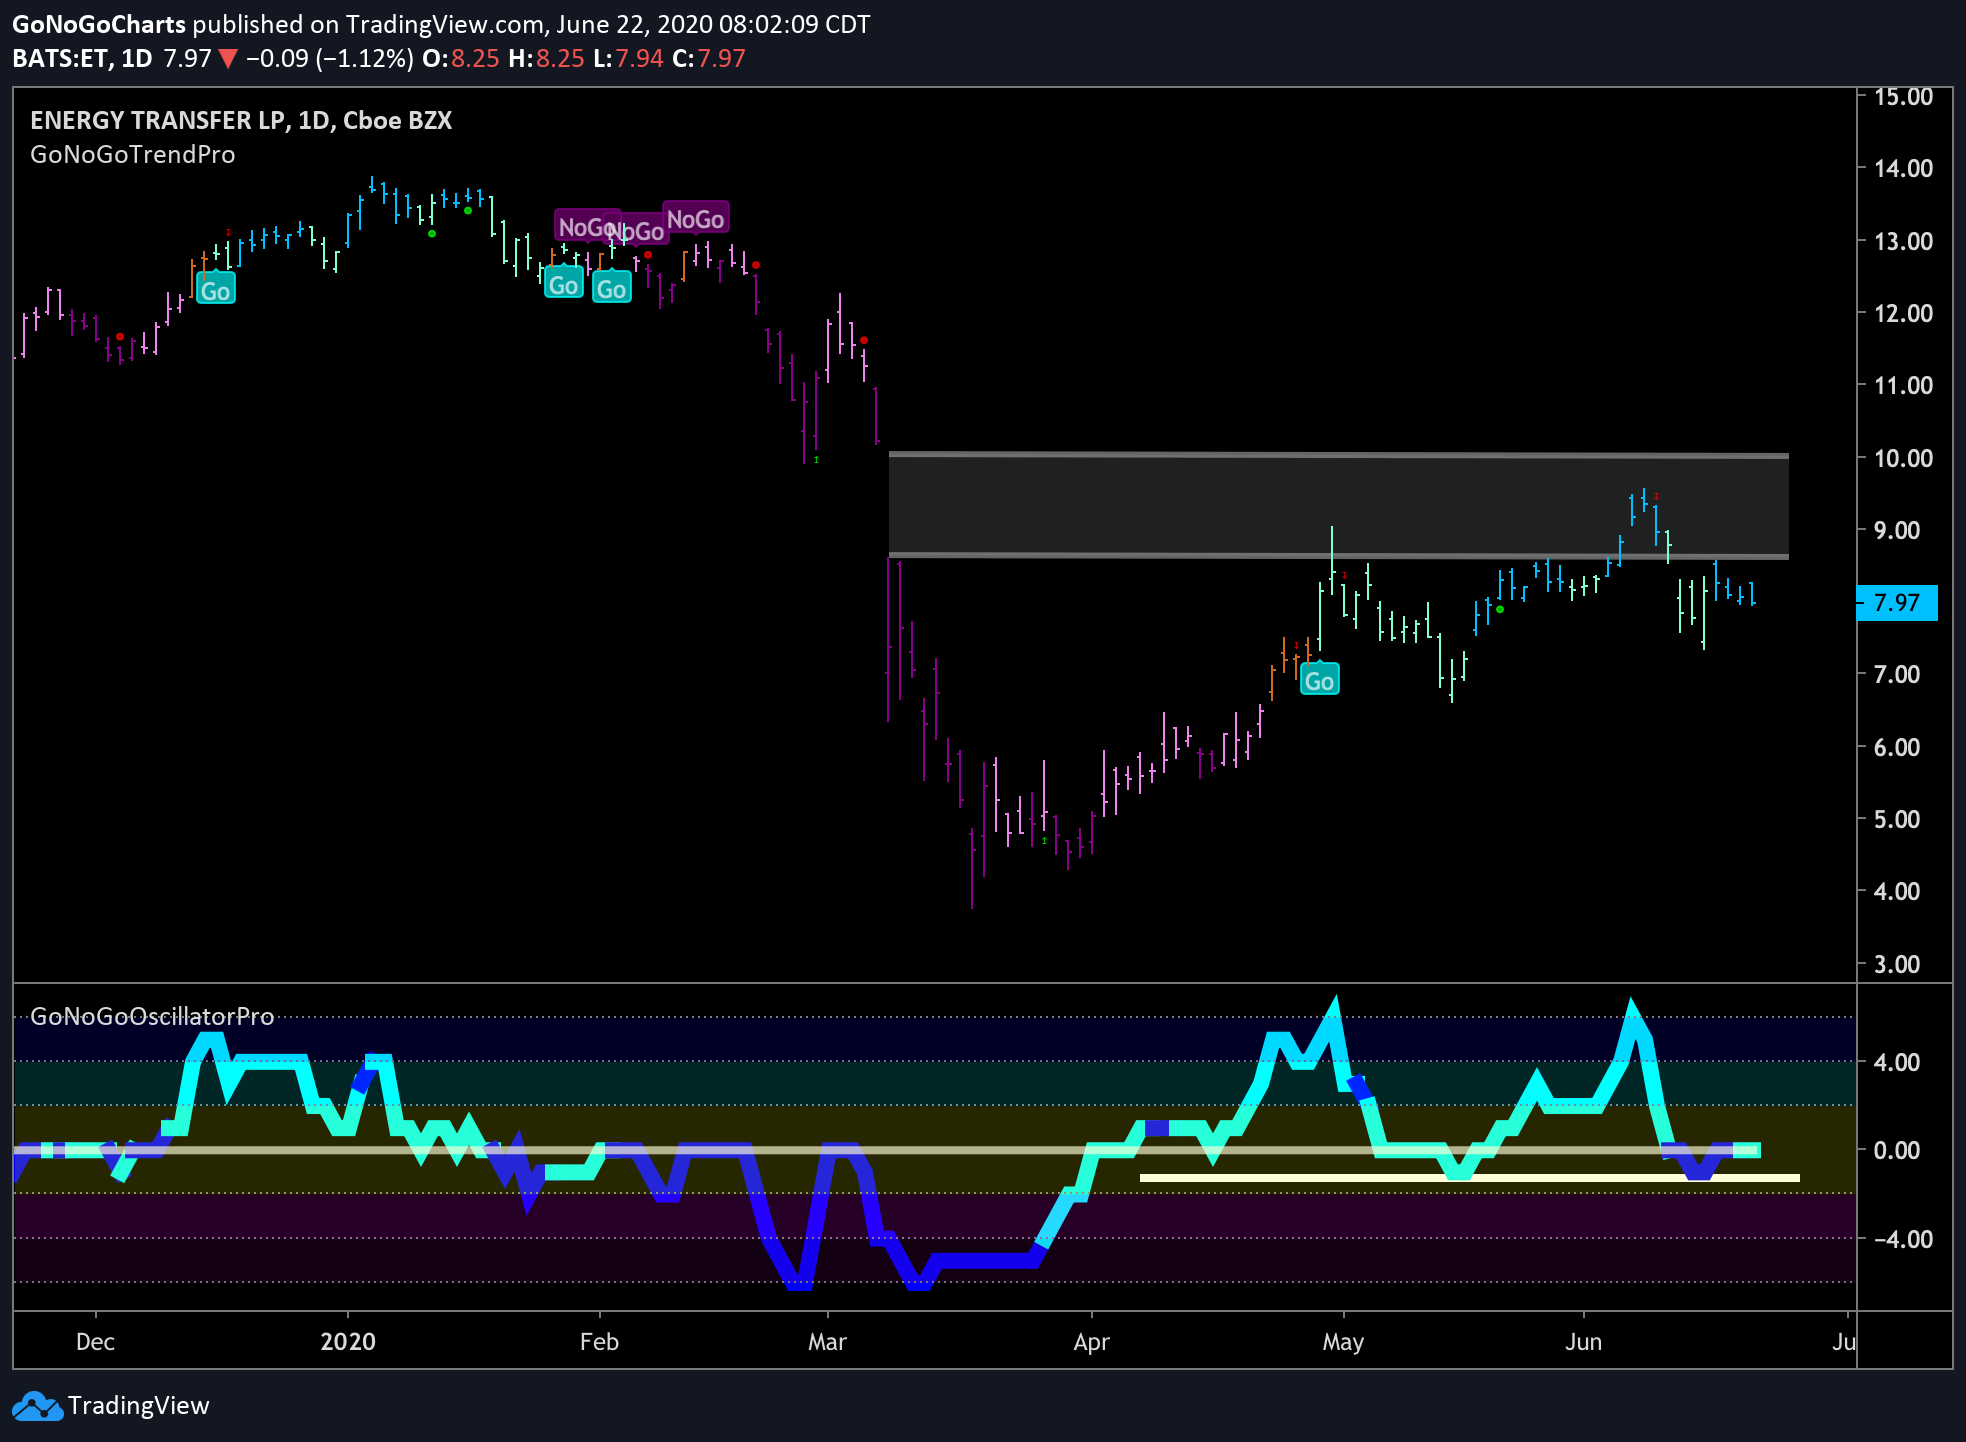
Task: Click the BATS:ET, 1D symbol label
Action: 82,58
